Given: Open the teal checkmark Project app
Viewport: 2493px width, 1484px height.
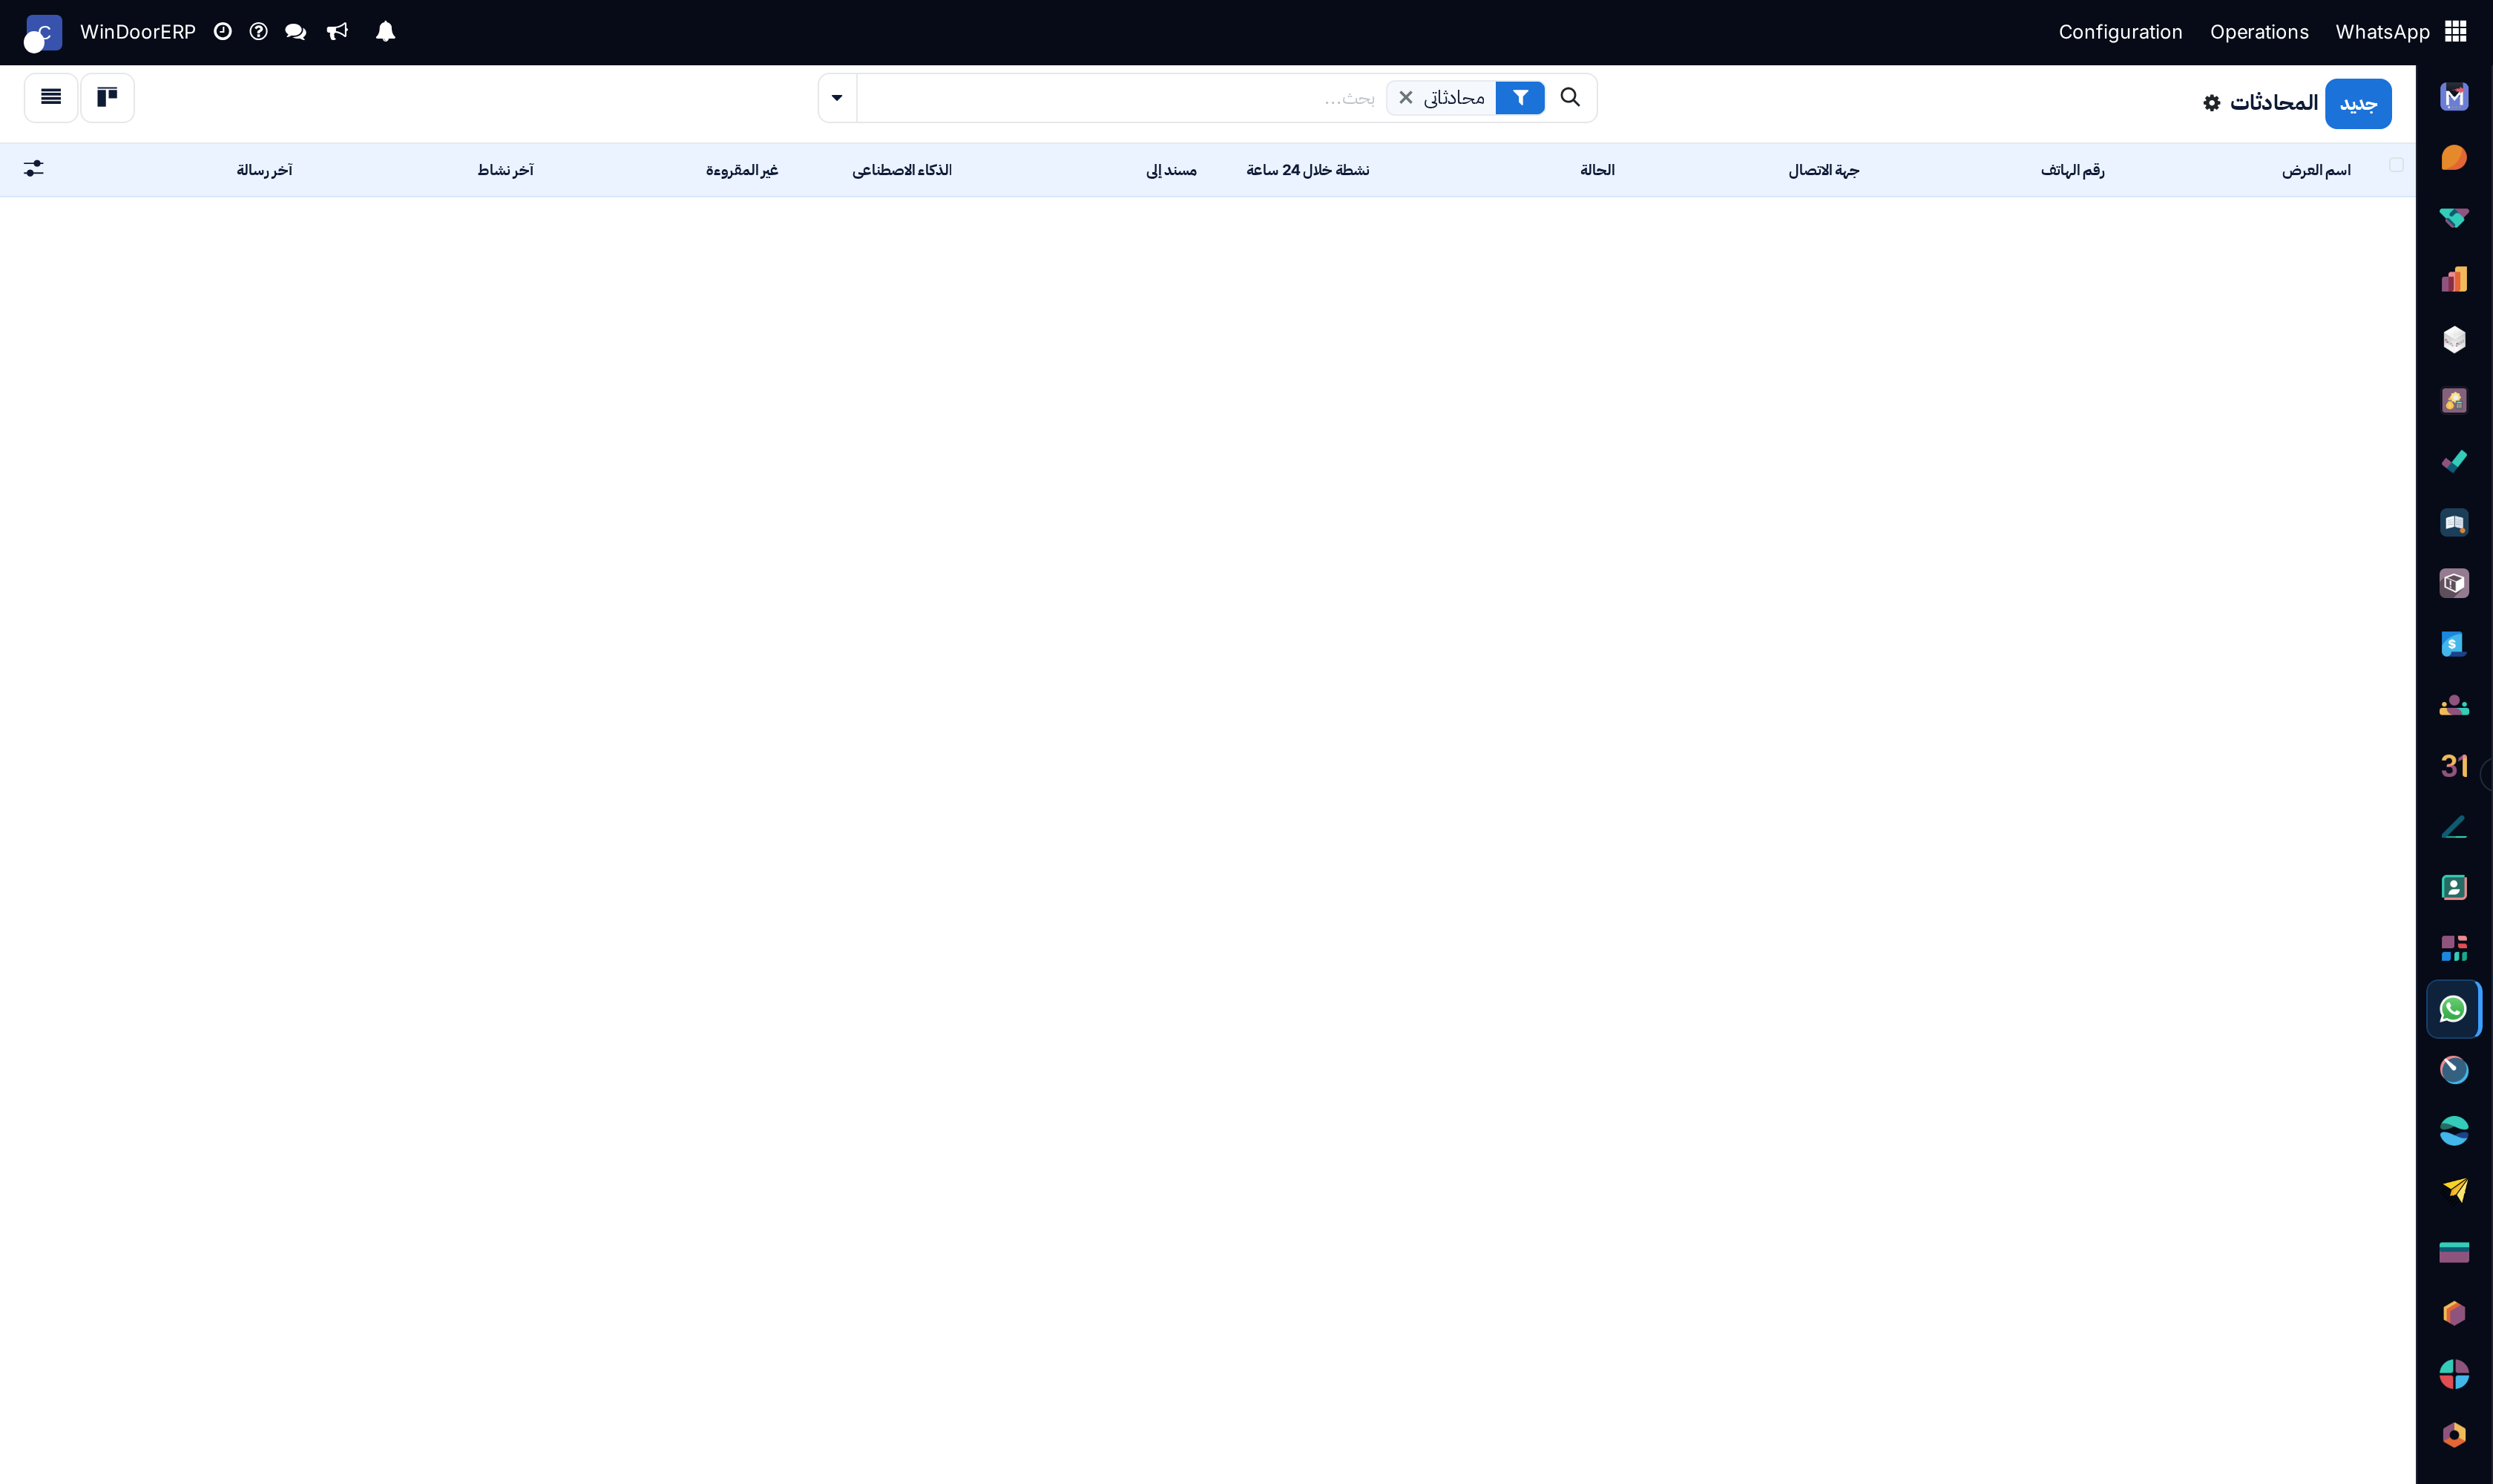Looking at the screenshot, I should 2454,462.
